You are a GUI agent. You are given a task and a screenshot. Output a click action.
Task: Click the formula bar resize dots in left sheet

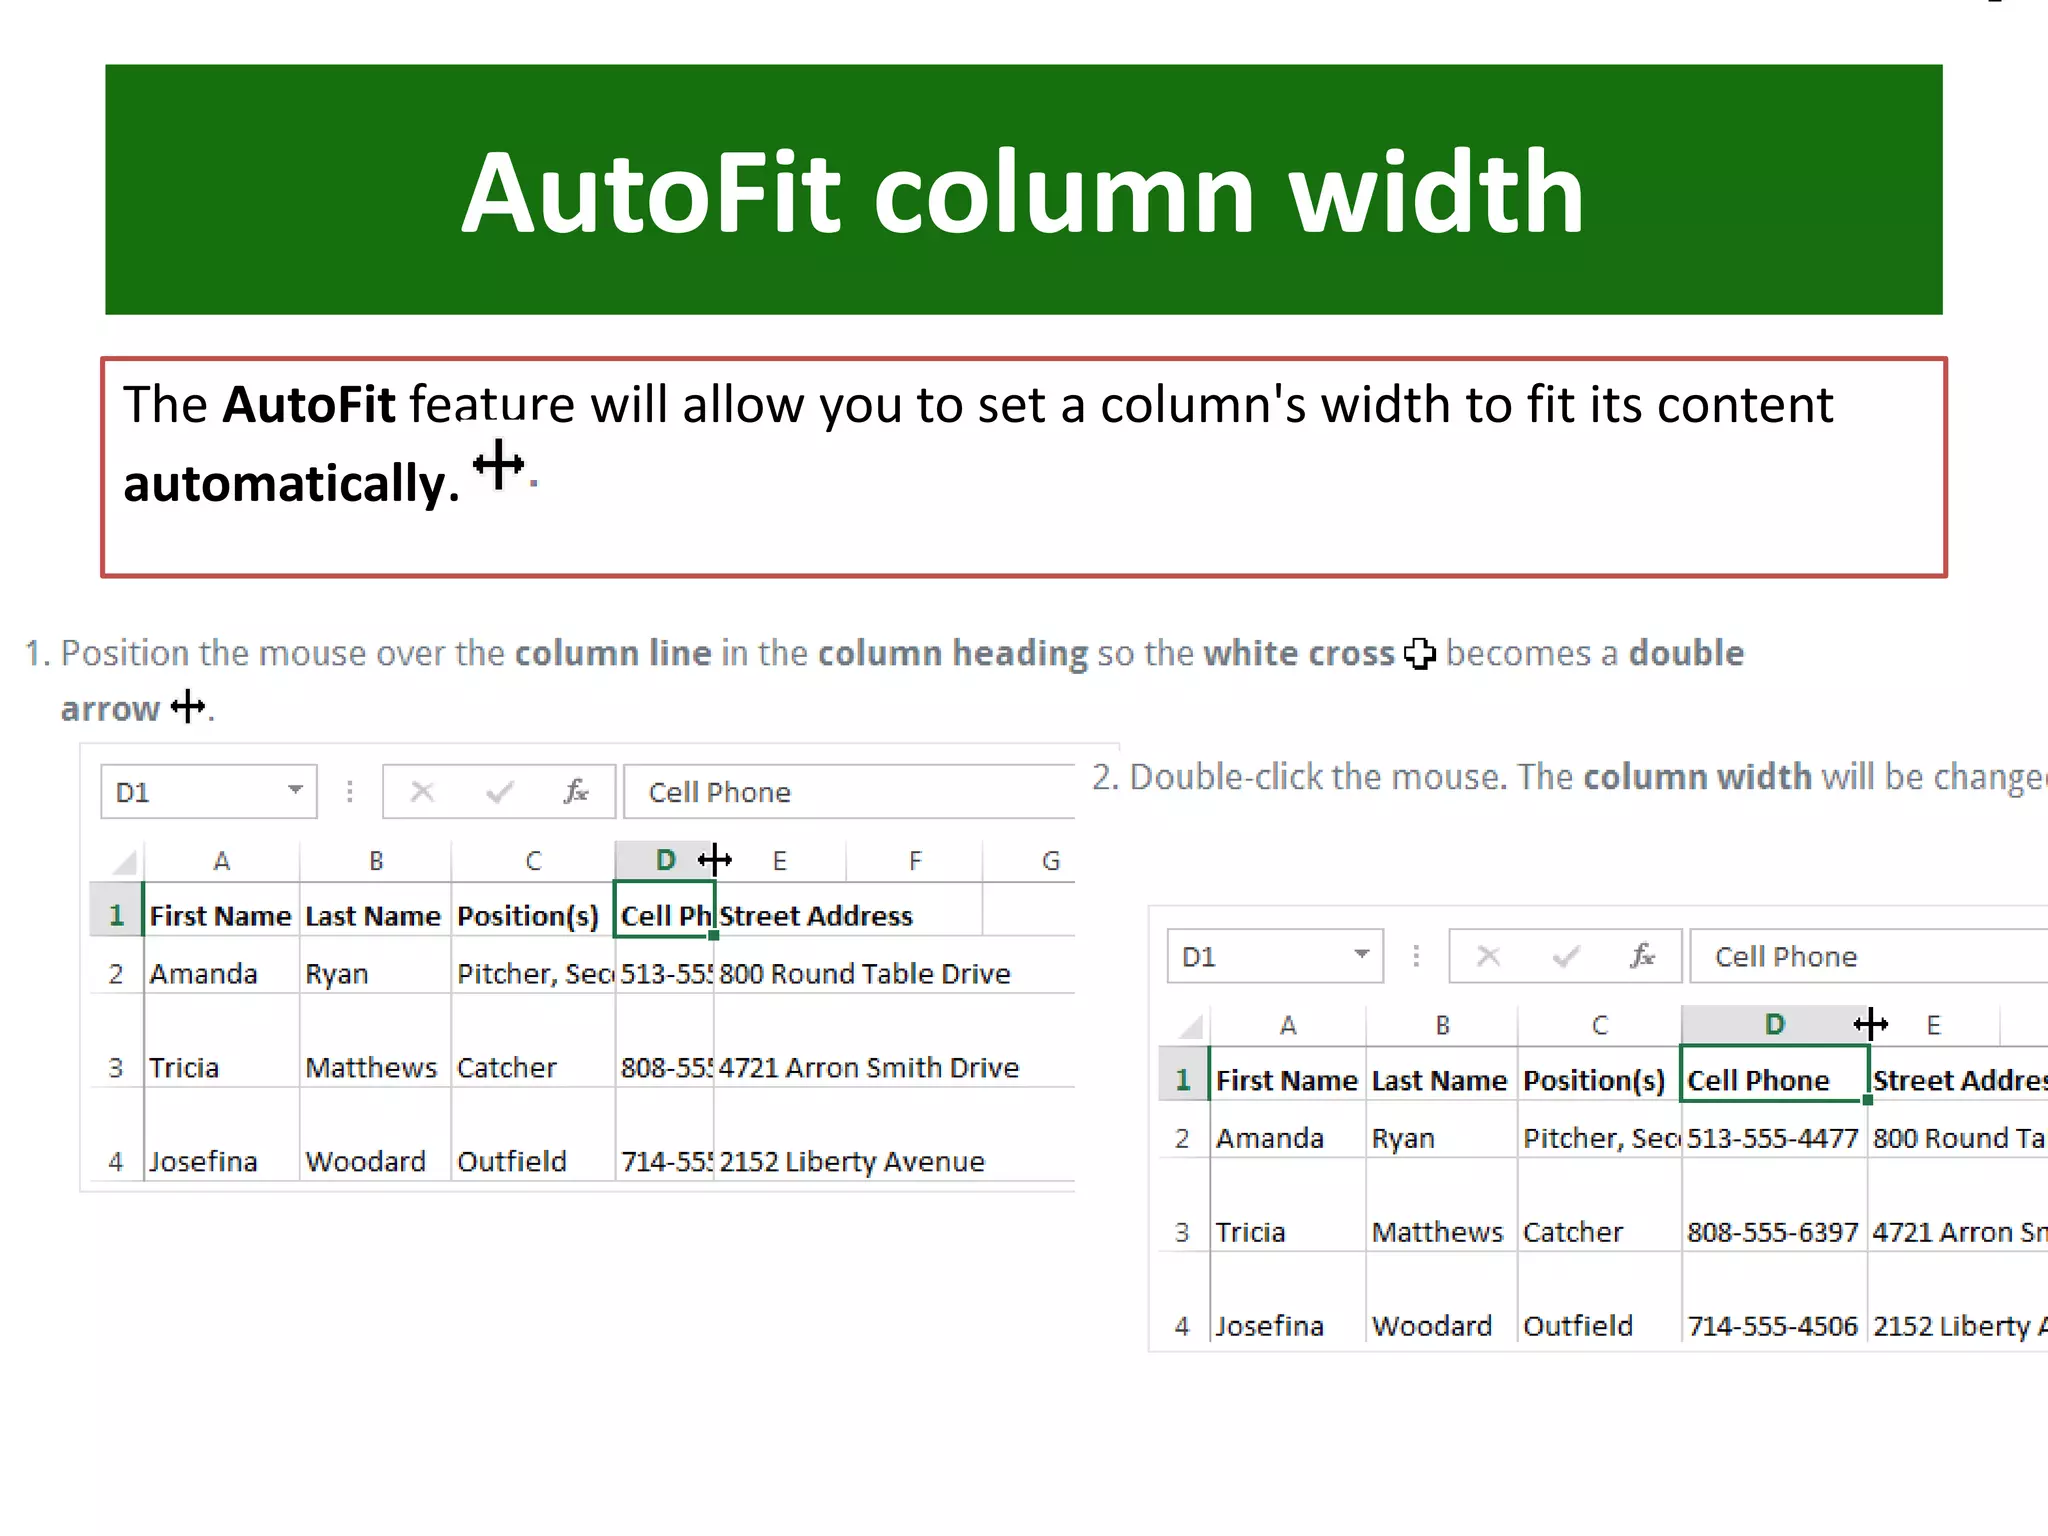[x=350, y=792]
